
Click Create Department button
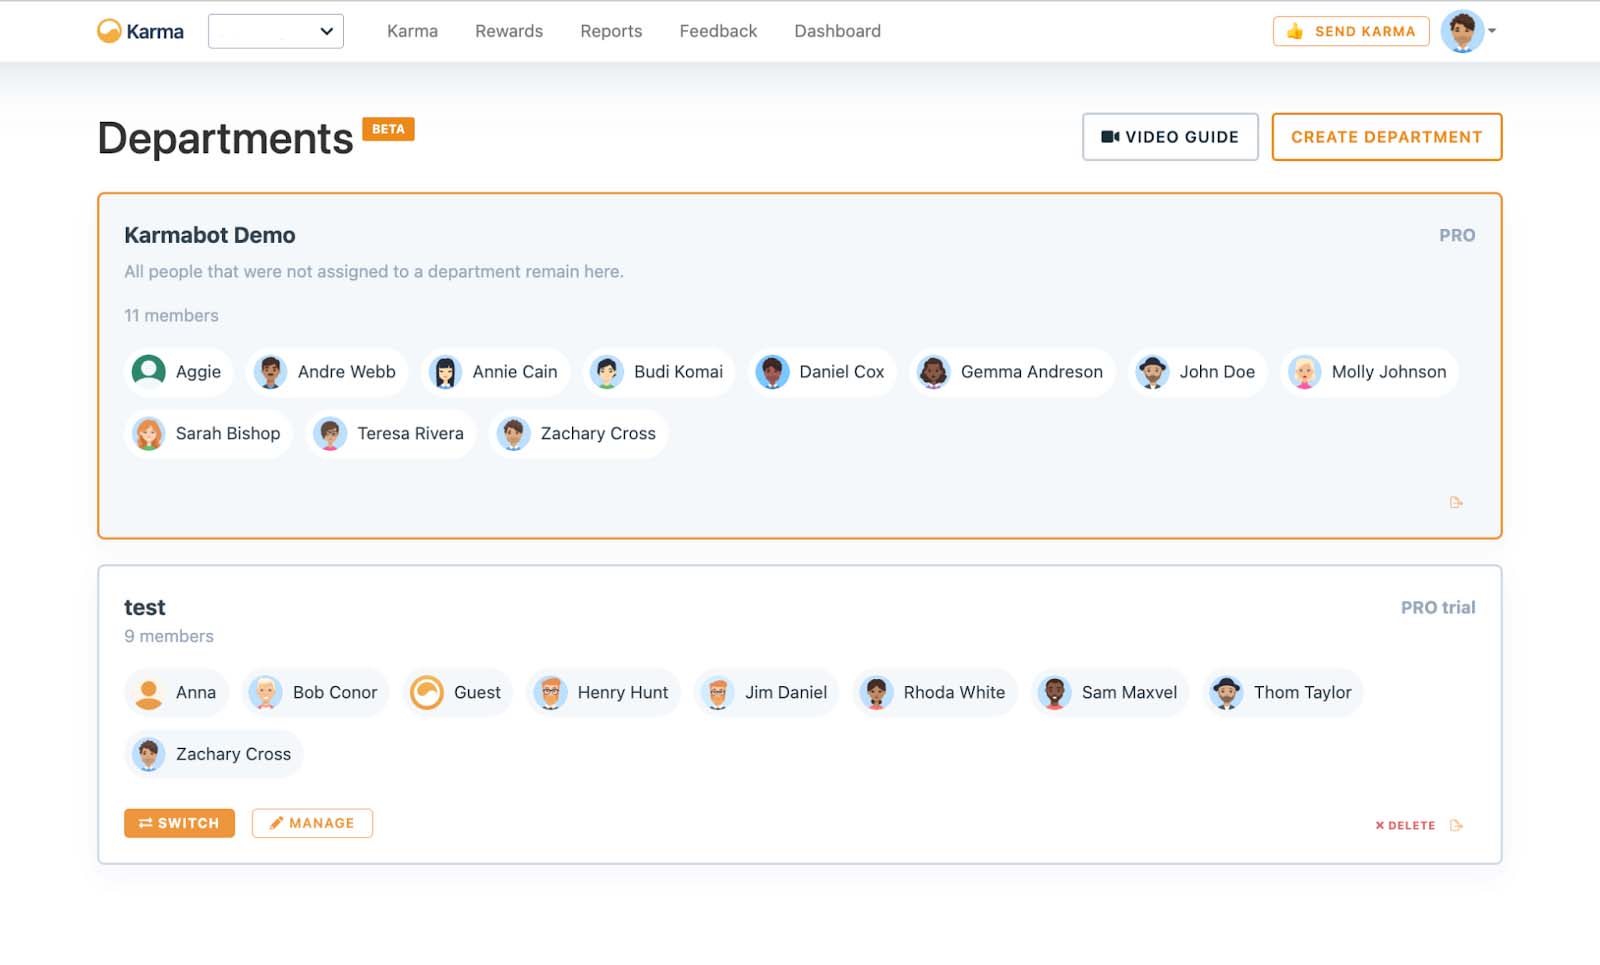(x=1386, y=137)
